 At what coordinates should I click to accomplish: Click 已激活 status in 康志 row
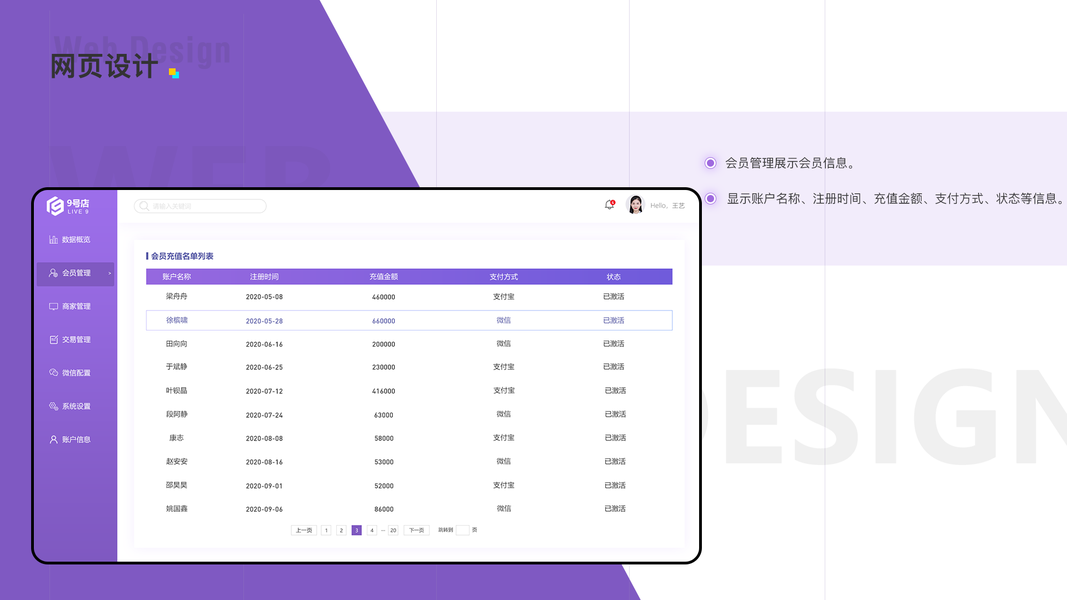click(x=615, y=438)
